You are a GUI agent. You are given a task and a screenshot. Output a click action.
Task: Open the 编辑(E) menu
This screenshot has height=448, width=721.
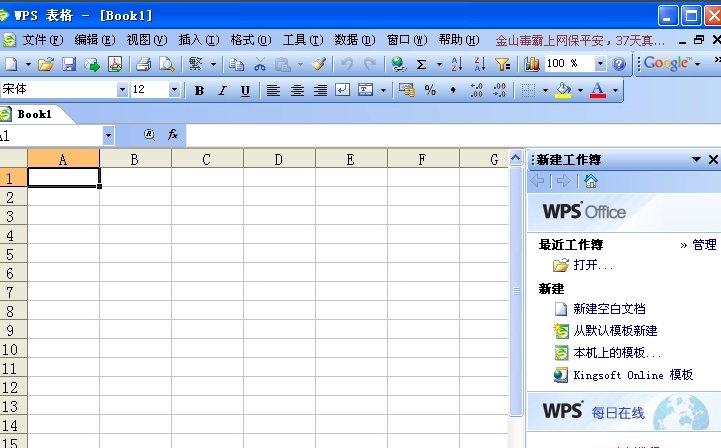coord(95,40)
